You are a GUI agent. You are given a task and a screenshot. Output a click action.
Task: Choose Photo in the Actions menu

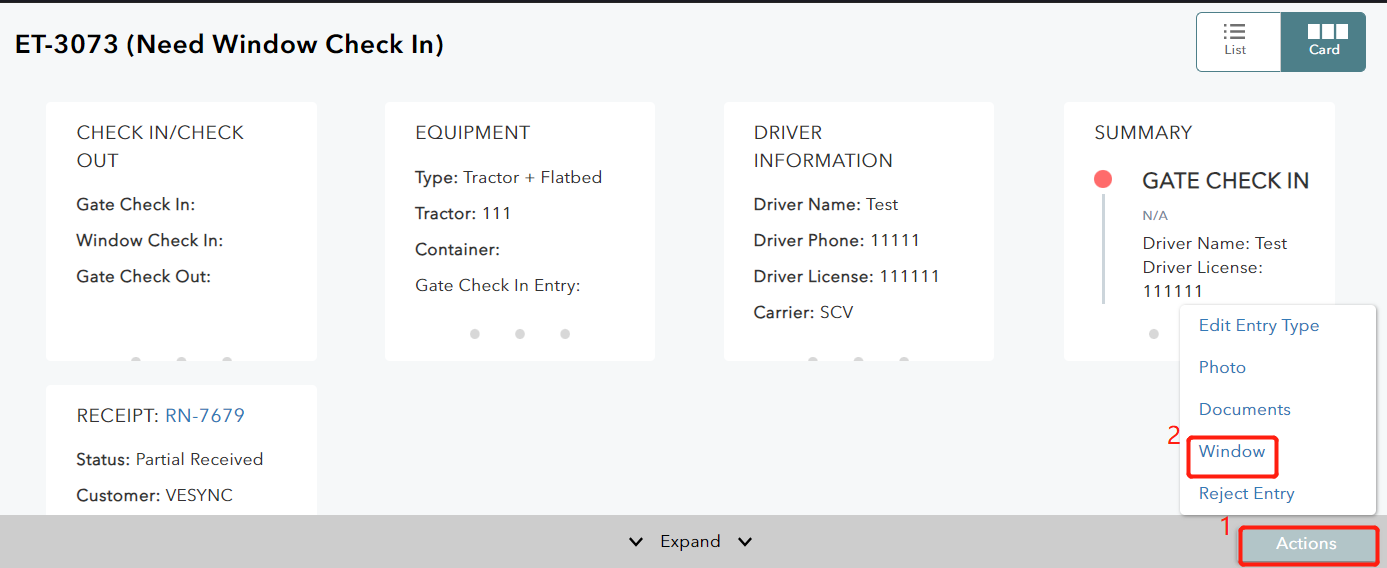pos(1222,368)
